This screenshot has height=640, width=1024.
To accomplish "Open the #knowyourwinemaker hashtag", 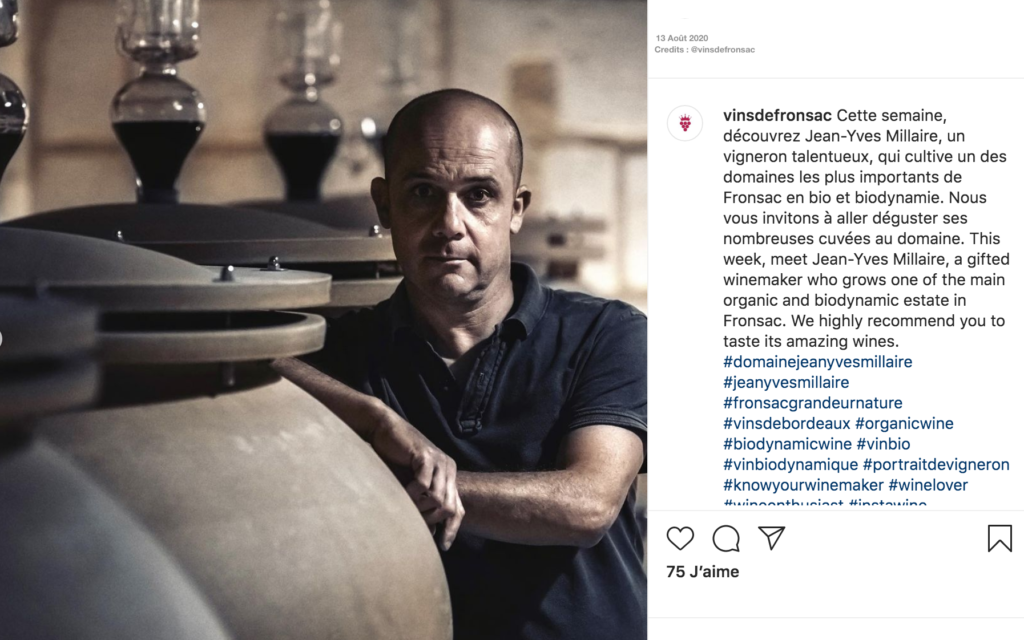I will (803, 485).
